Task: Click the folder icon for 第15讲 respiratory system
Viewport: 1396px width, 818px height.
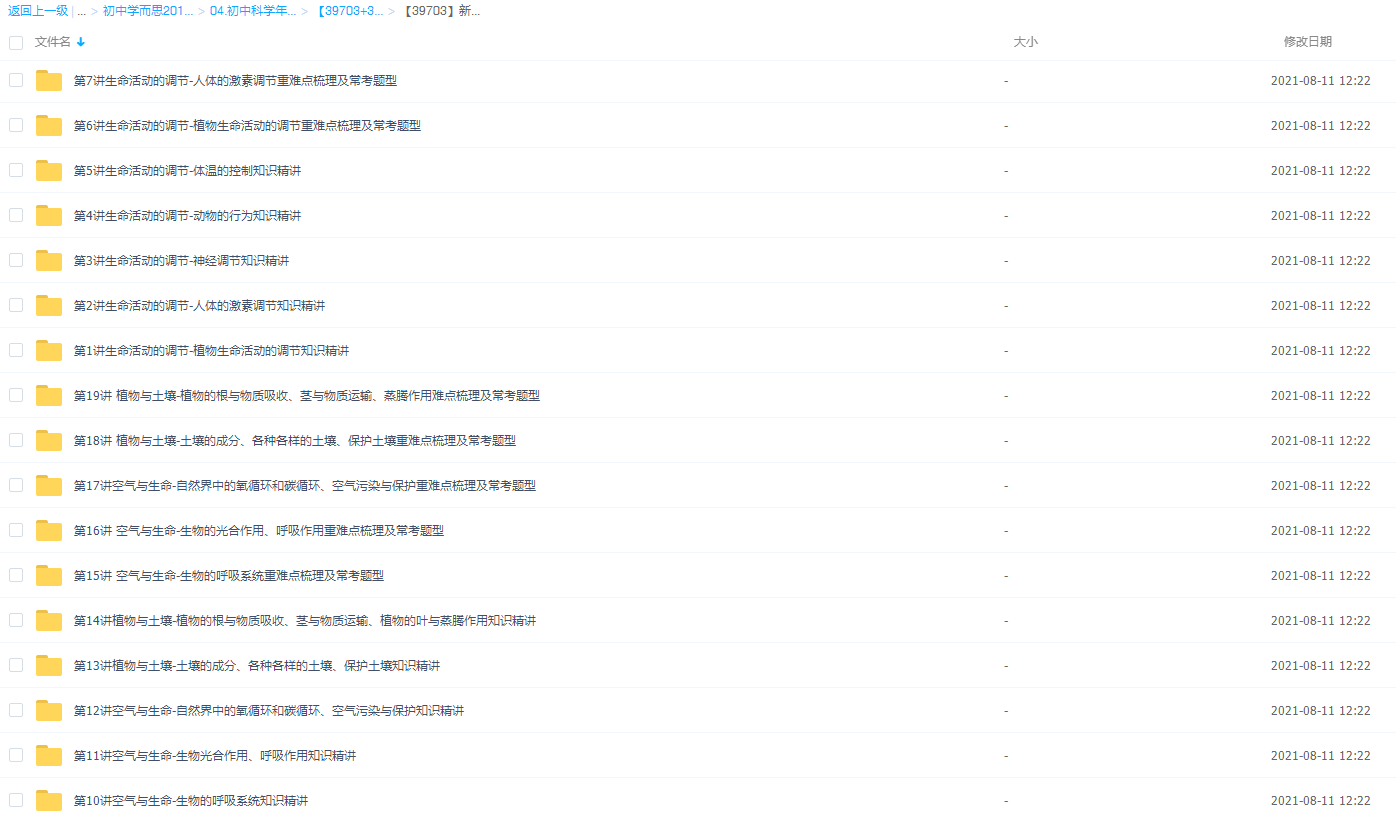Action: [48, 575]
